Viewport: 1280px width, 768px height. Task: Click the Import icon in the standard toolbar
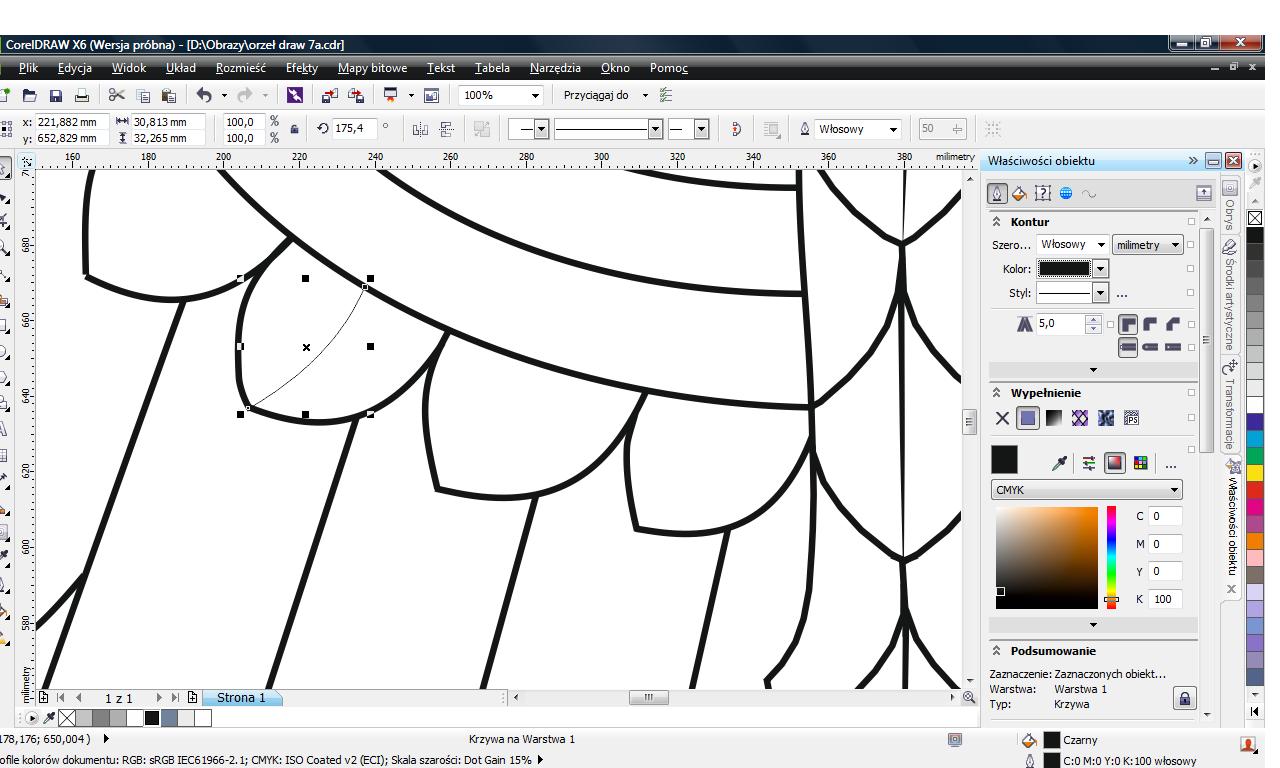(x=330, y=96)
